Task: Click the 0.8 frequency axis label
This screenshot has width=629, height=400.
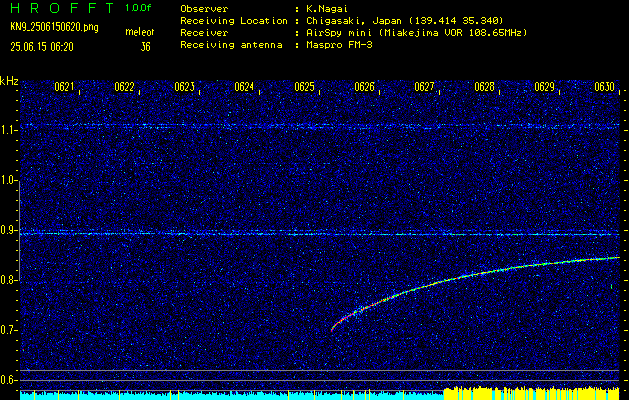Action: coord(8,280)
